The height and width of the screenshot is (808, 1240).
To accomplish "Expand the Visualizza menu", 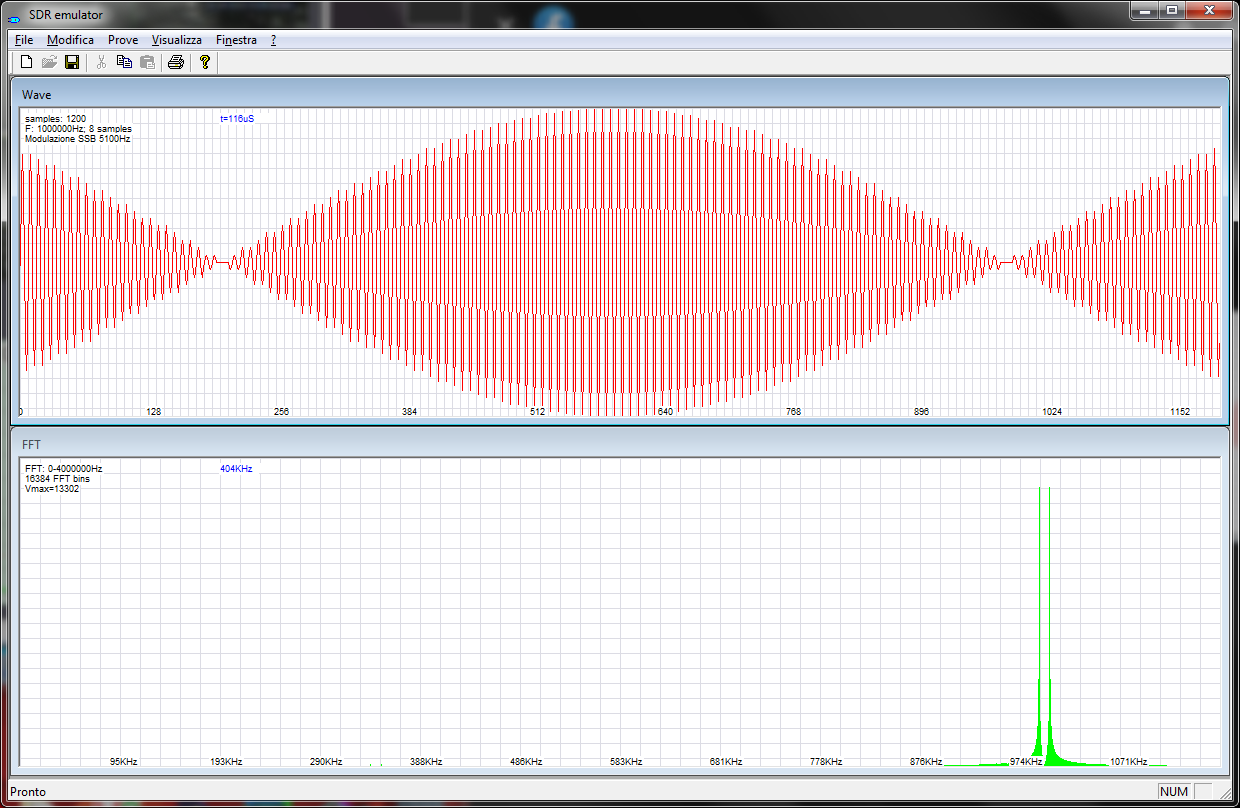I will [x=176, y=40].
